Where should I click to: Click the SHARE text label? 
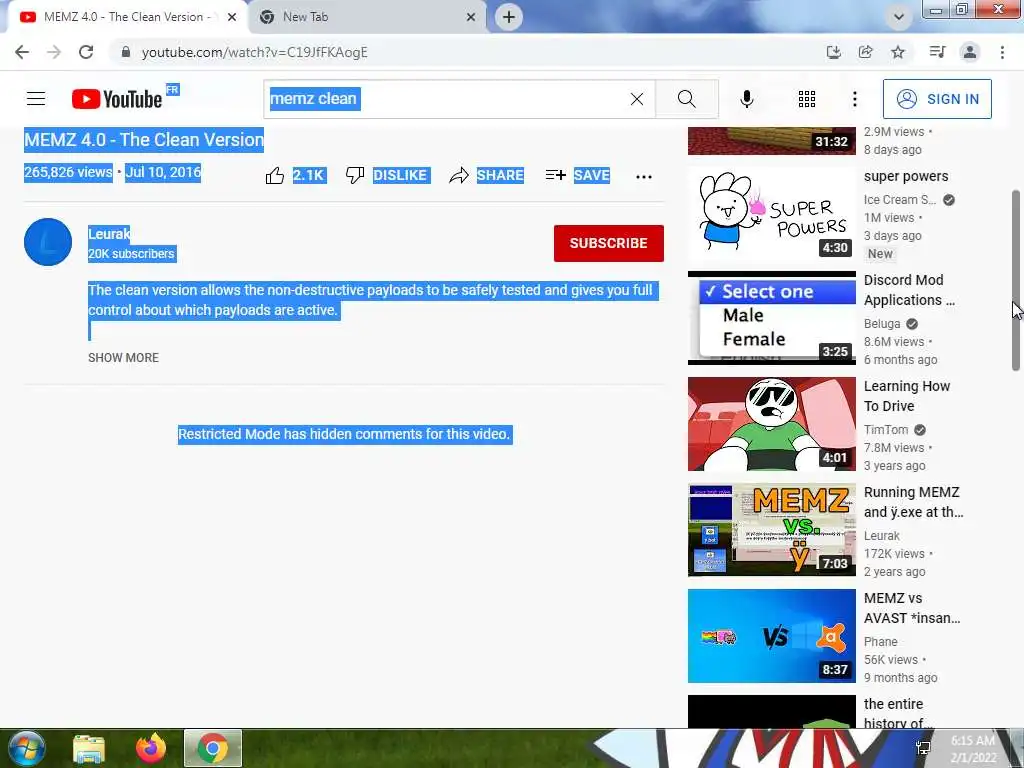500,175
